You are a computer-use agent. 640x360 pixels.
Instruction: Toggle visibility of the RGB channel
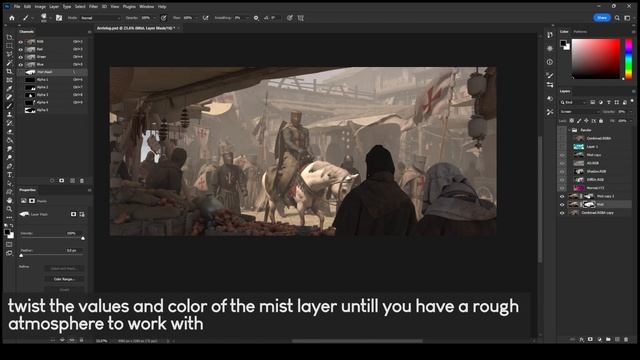(21, 42)
